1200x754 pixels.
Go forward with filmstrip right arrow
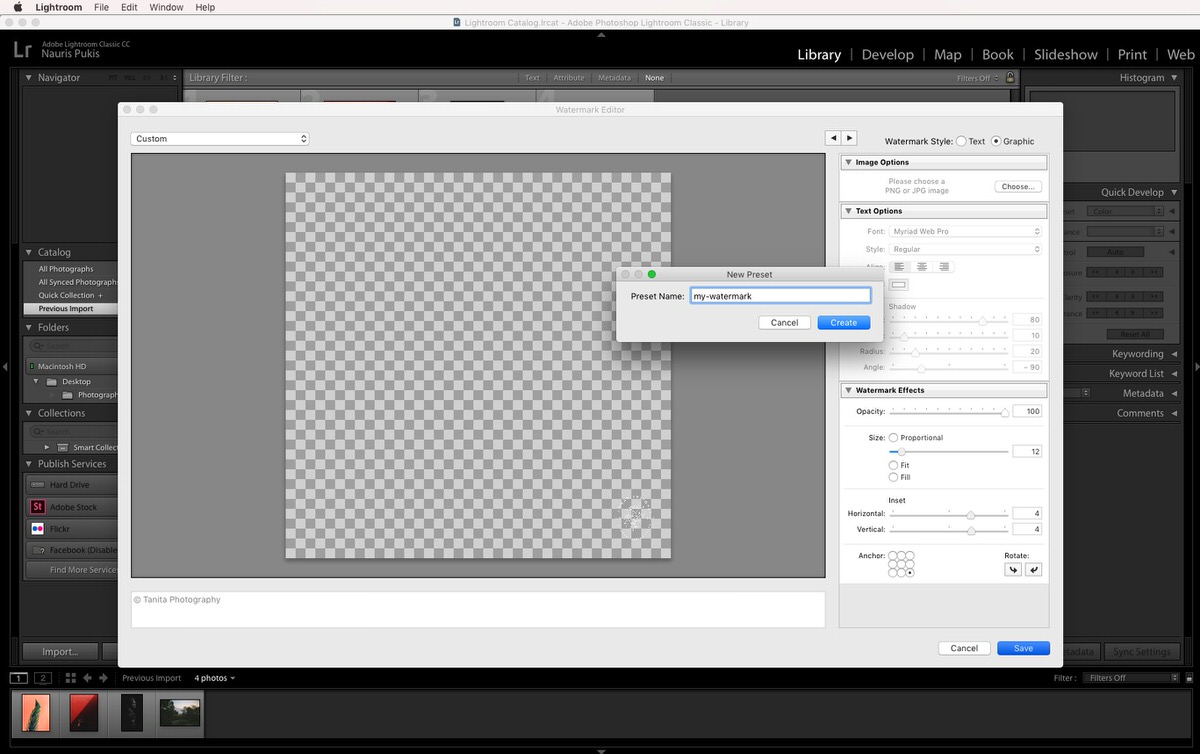pyautogui.click(x=103, y=678)
